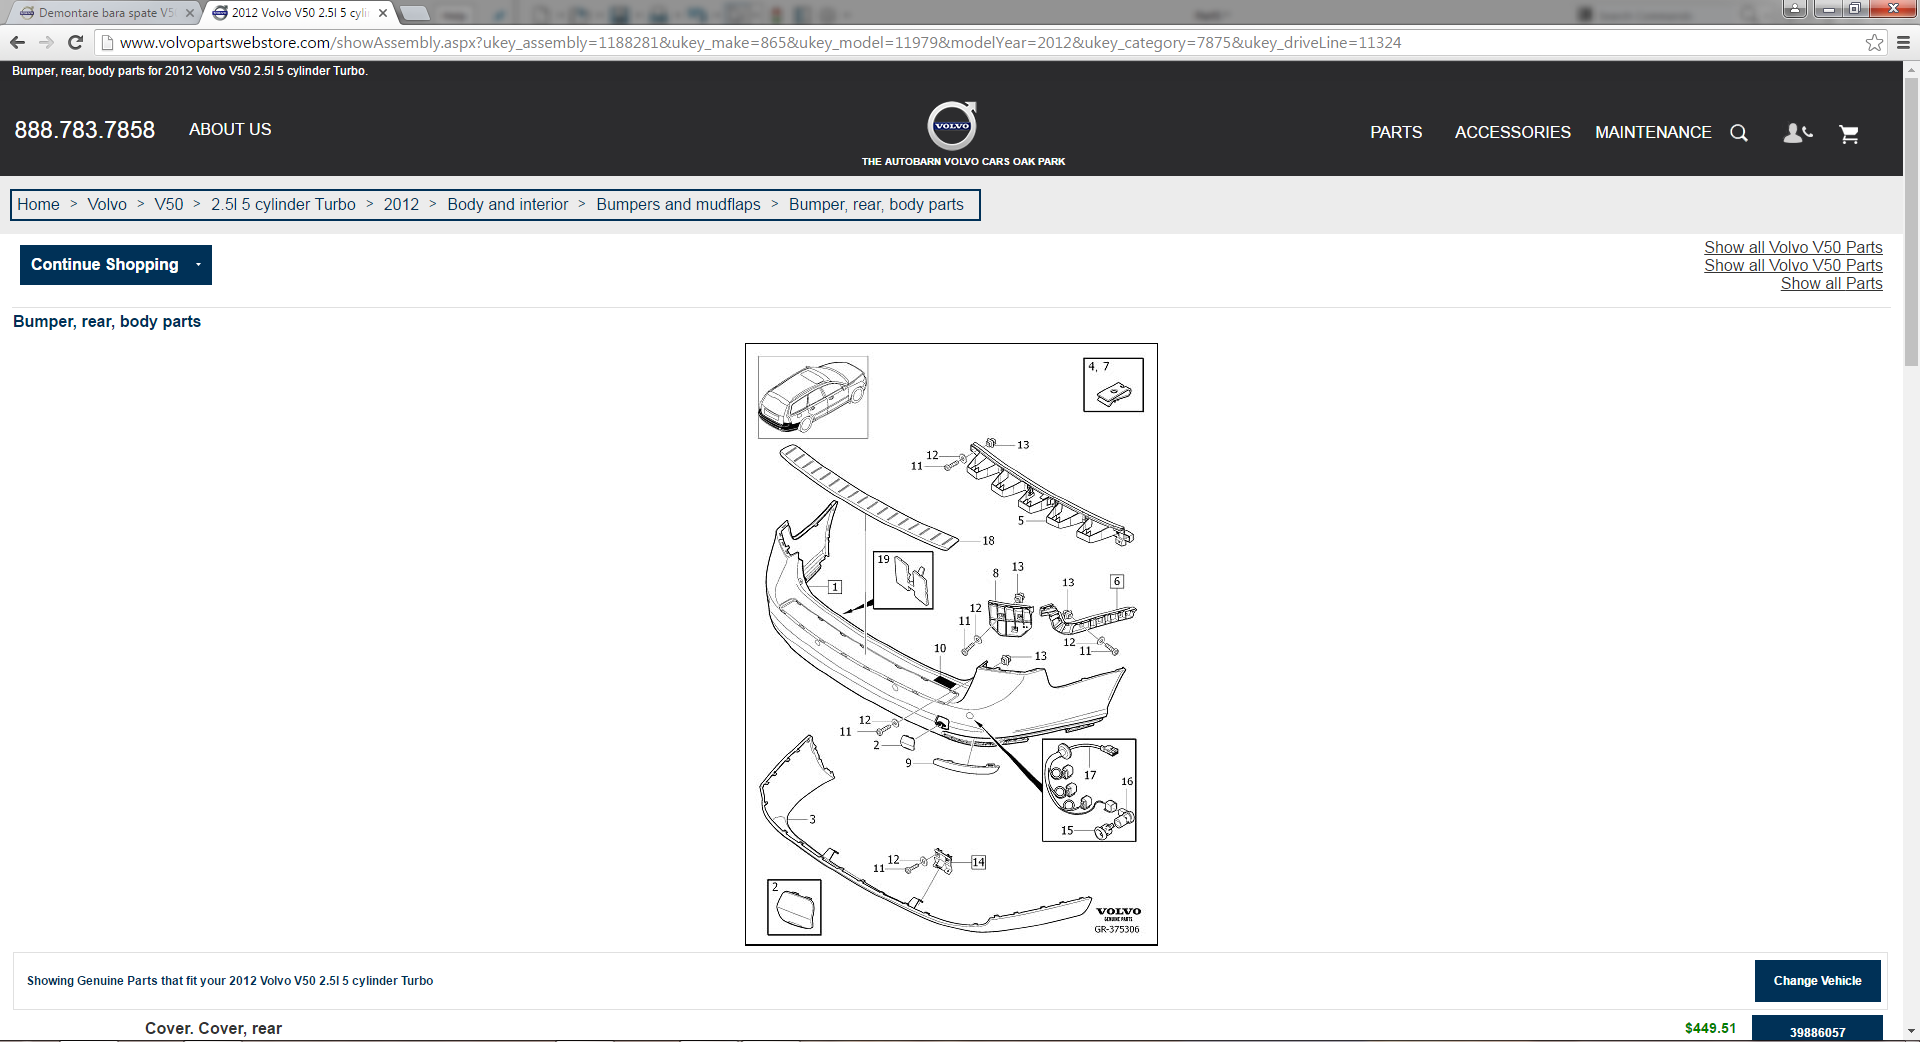Close the 2012 Volvo V50 tab

click(383, 13)
